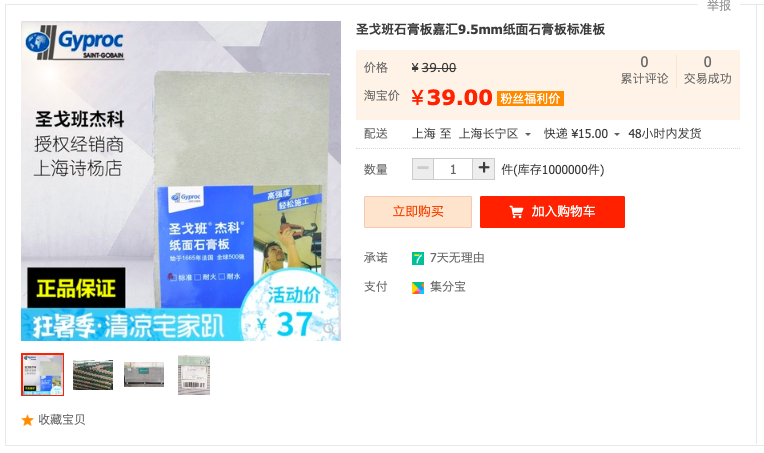Click the 立即购买 buy now button
The height and width of the screenshot is (453, 764).
click(418, 212)
